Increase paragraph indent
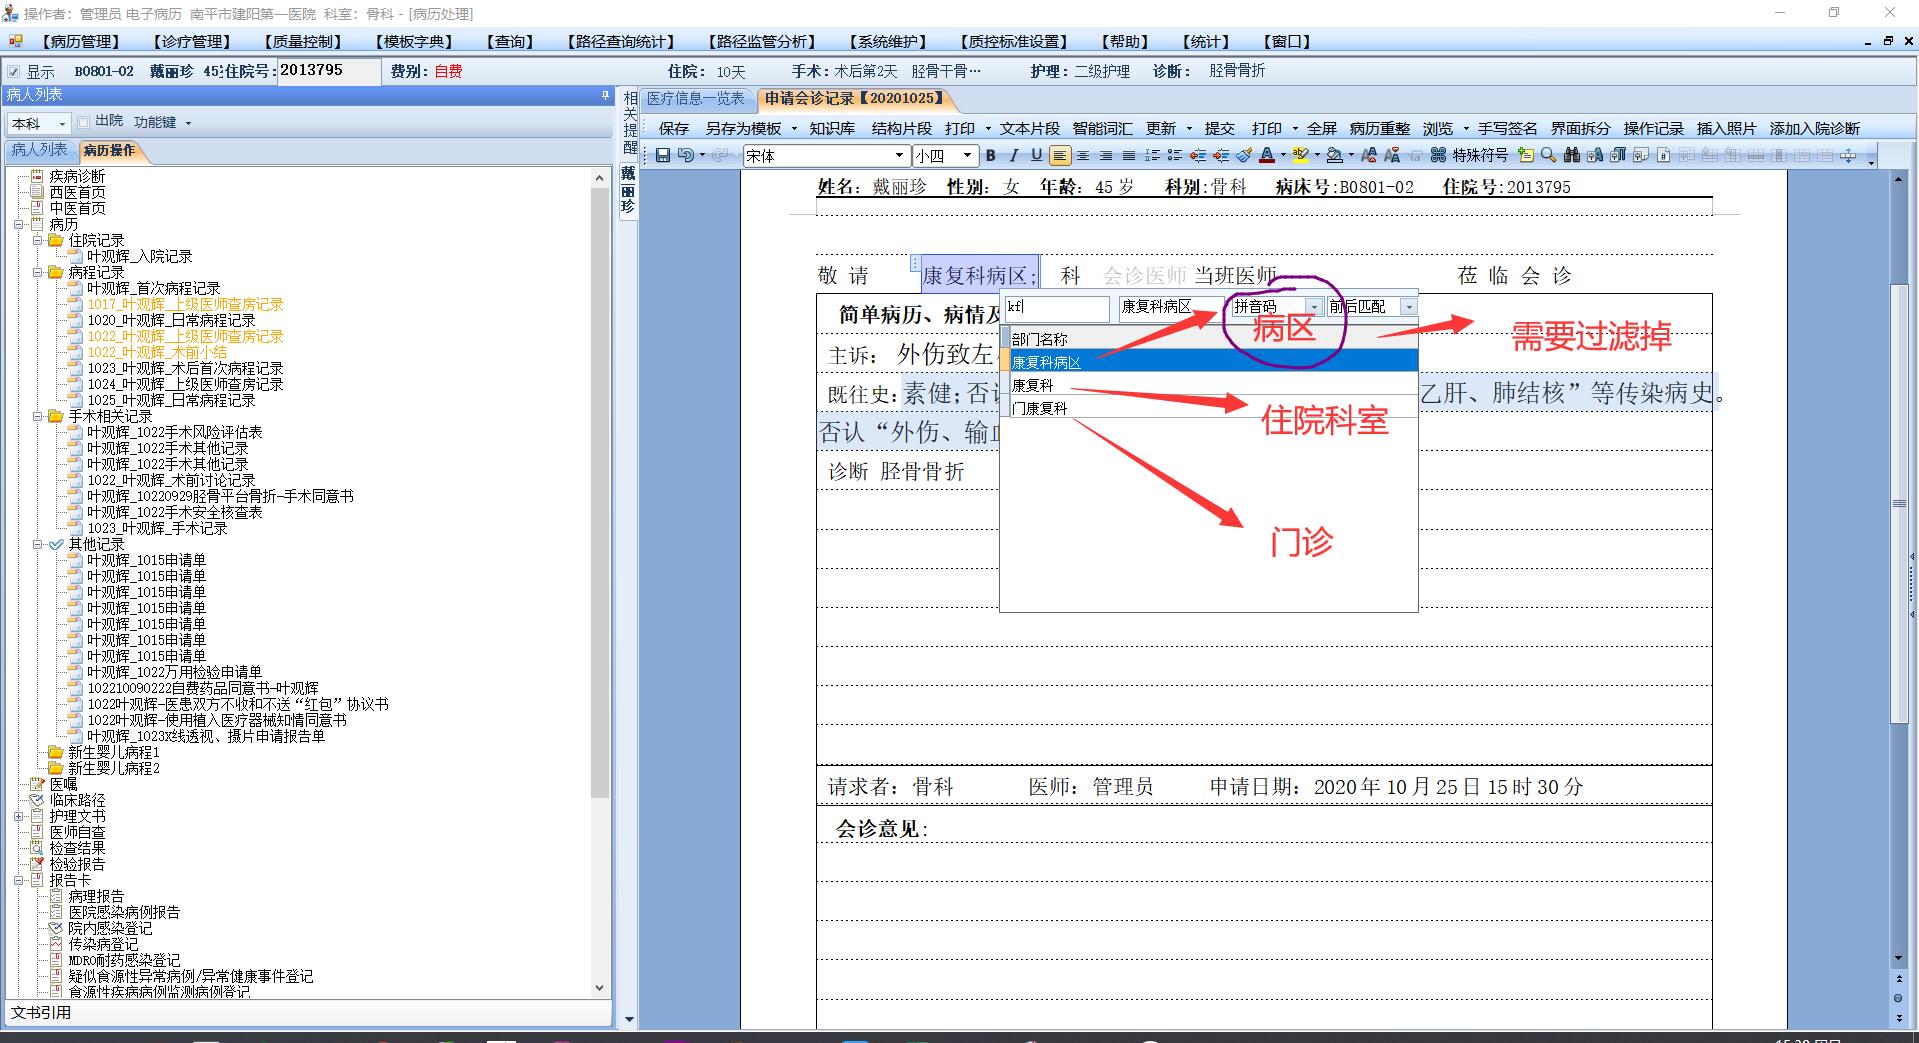 1221,155
